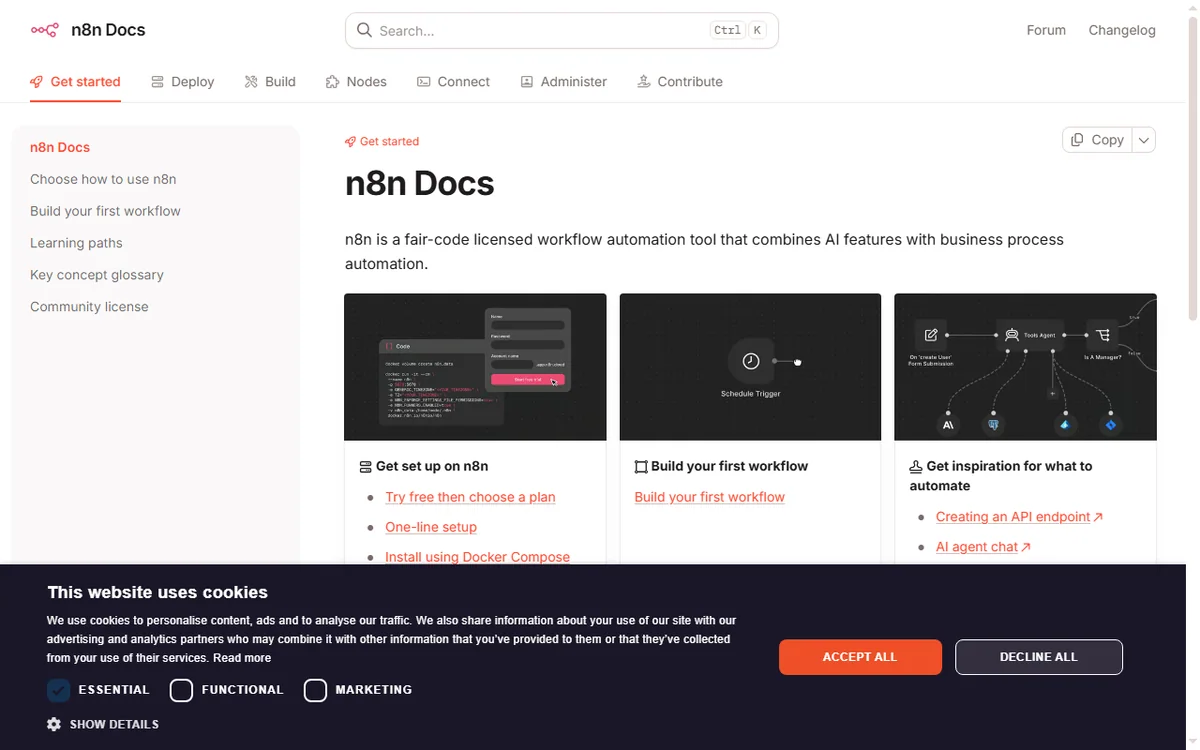
Task: Click the Deploy tab server icon
Action: 158,82
